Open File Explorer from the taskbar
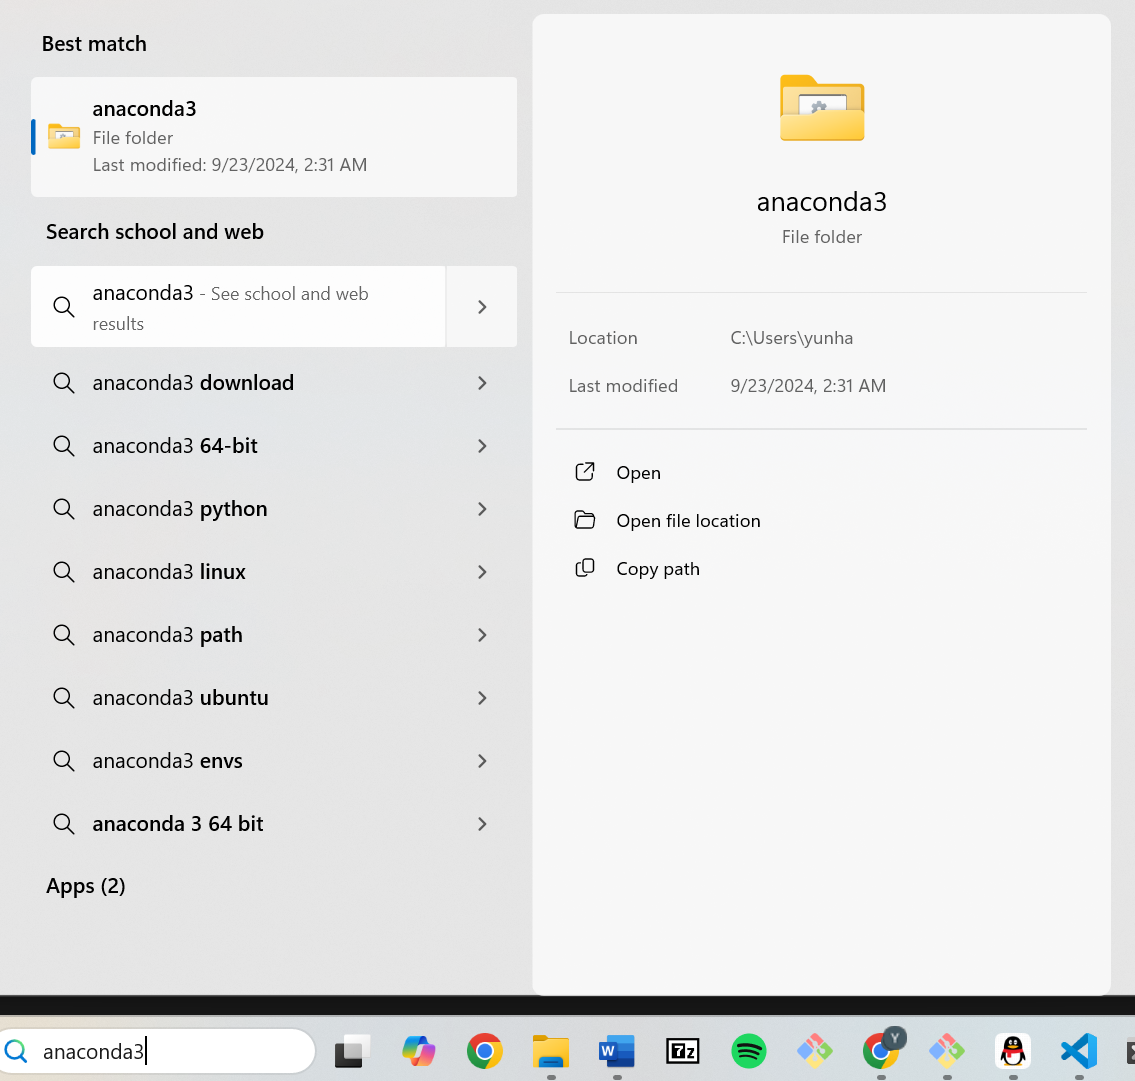 551,1051
